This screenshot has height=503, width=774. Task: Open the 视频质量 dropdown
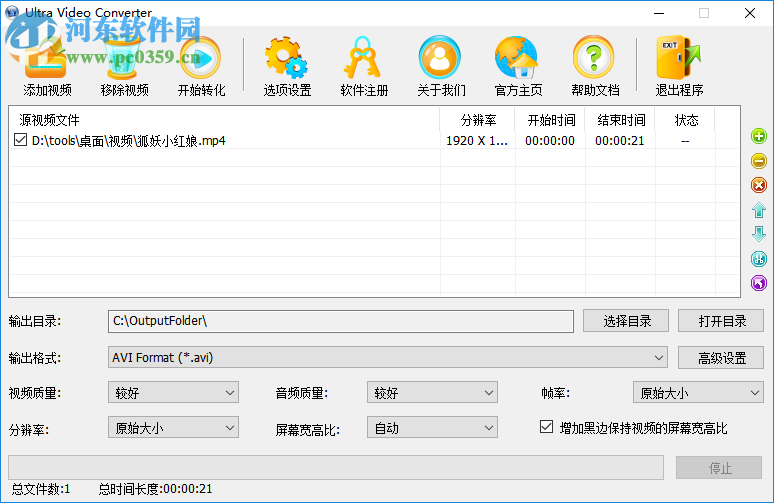pos(173,392)
